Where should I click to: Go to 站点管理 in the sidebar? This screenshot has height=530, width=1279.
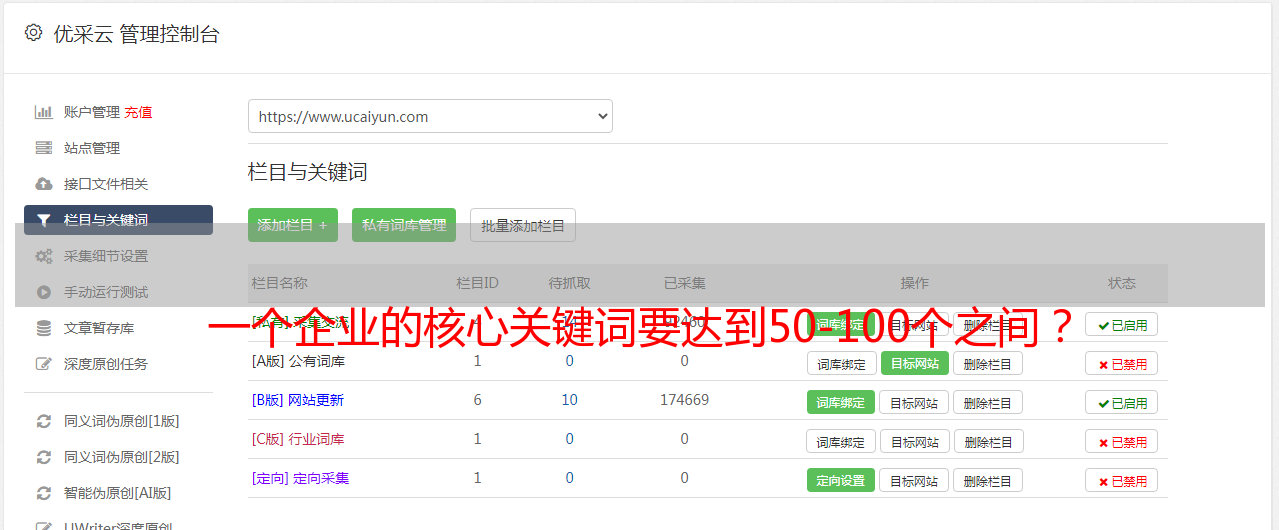[x=92, y=148]
